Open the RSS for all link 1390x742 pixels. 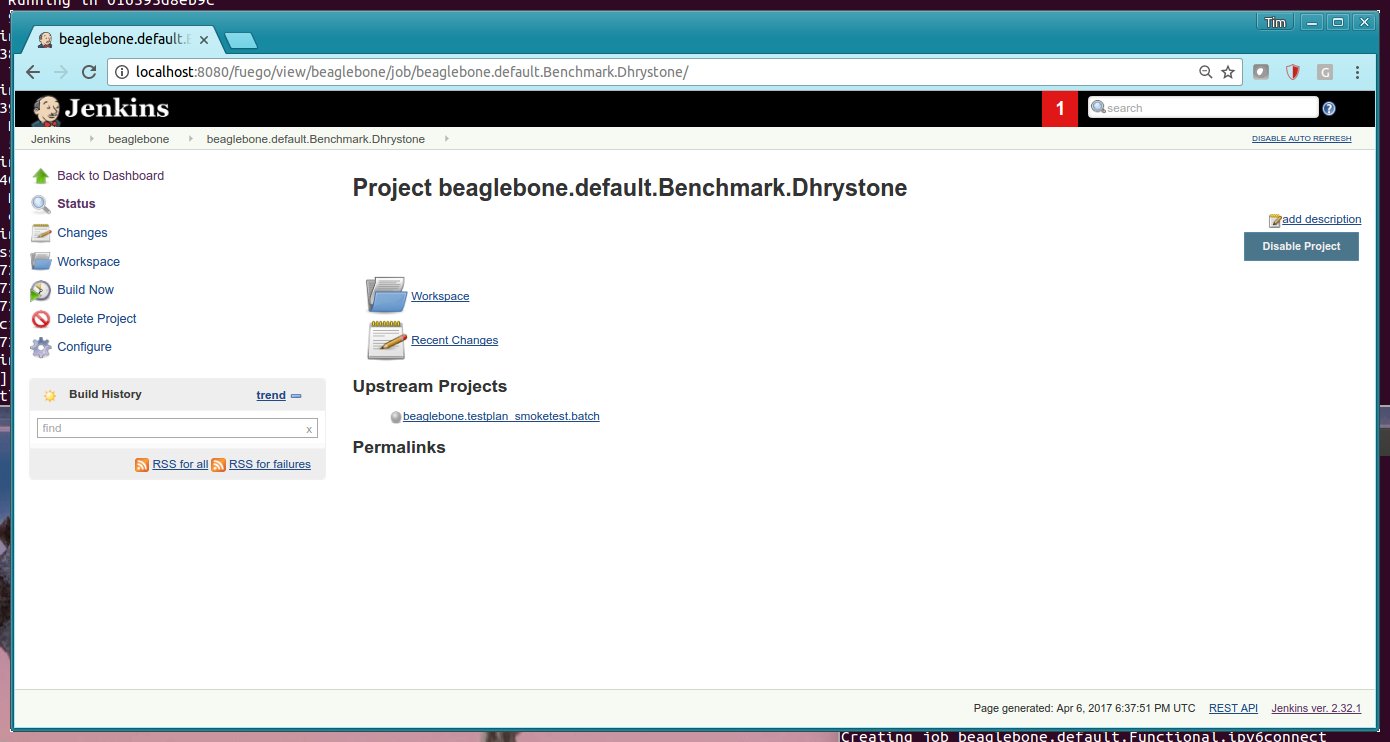click(180, 464)
